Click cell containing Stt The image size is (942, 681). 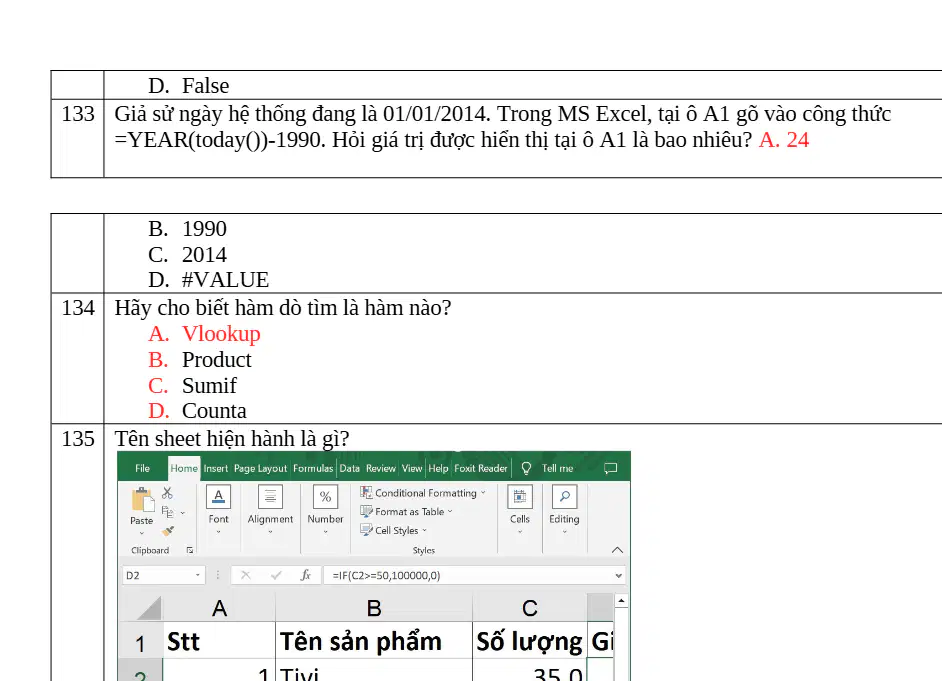click(x=219, y=641)
